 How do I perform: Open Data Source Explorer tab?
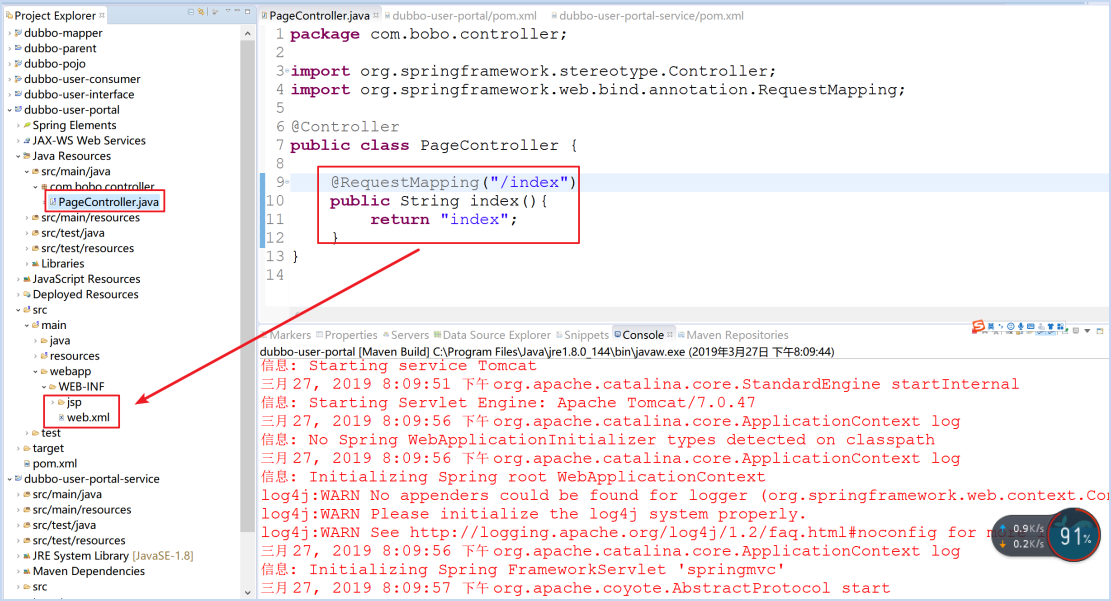coord(496,335)
